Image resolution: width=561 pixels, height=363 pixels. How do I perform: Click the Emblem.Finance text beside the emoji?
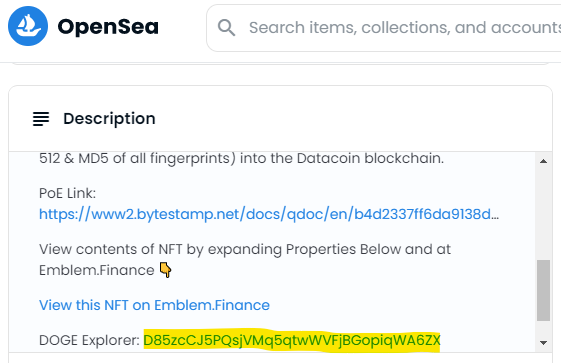pyautogui.click(x=97, y=270)
